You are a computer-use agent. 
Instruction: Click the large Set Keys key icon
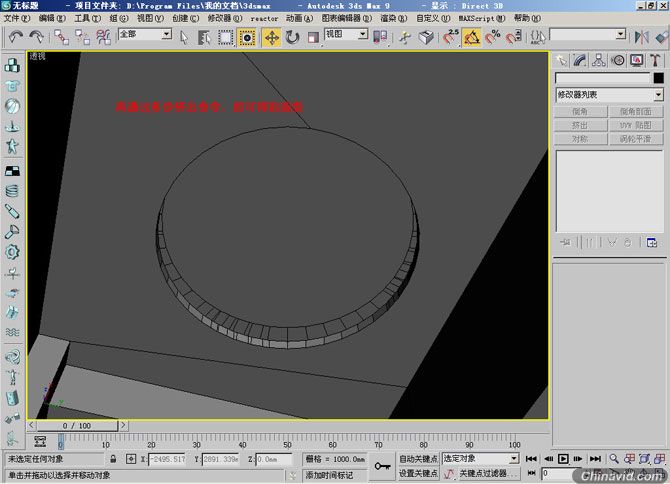[382, 466]
